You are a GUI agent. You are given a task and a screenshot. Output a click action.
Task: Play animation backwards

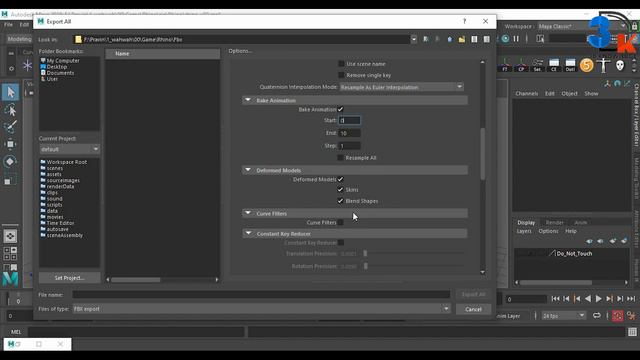(588, 299)
